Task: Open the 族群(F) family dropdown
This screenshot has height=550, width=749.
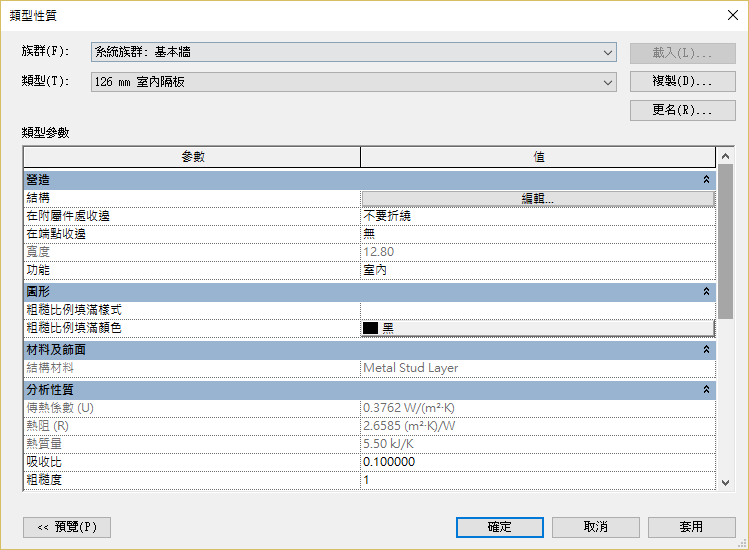Action: (353, 52)
